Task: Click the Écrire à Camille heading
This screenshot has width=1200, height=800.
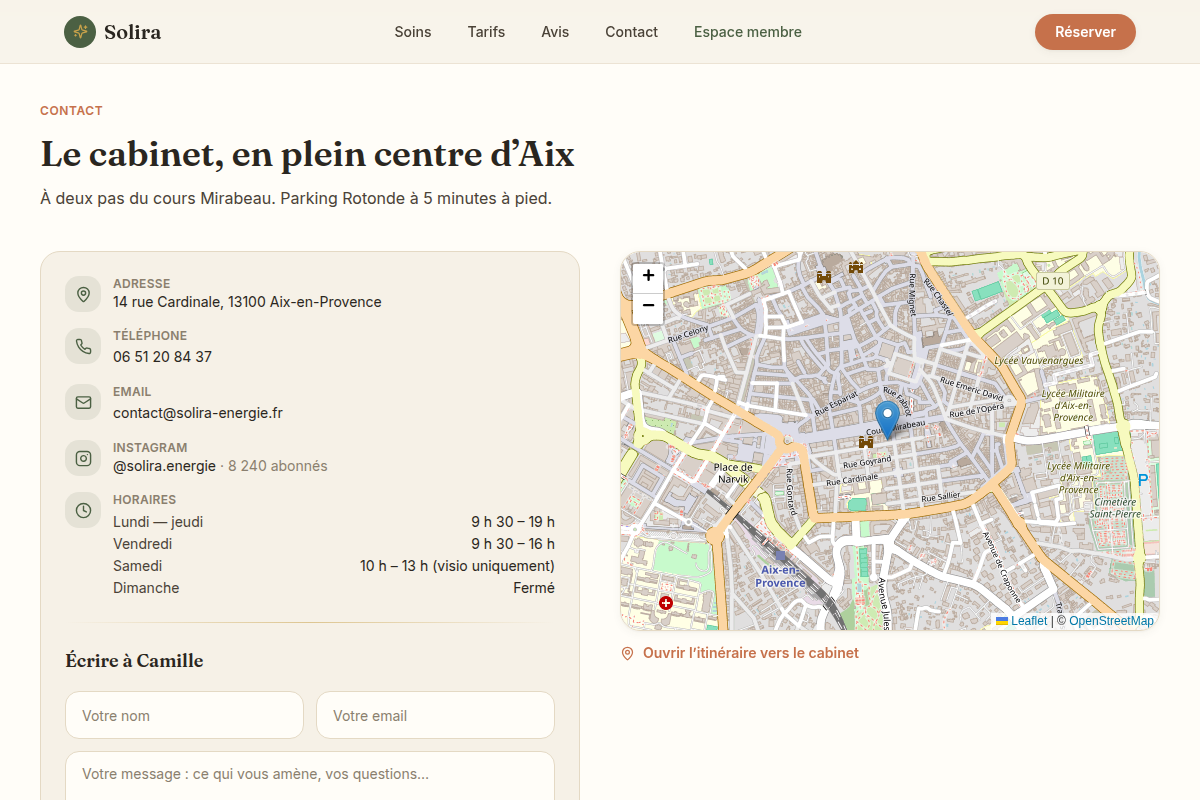Action: (x=134, y=661)
